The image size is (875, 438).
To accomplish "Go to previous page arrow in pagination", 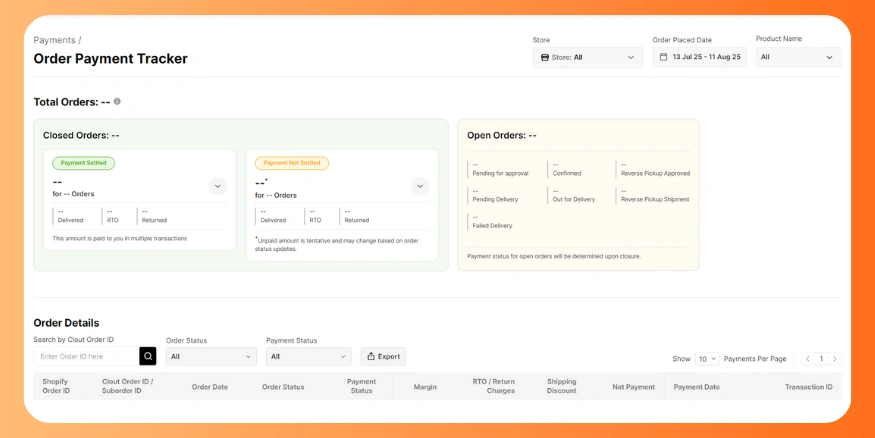I will tap(807, 359).
